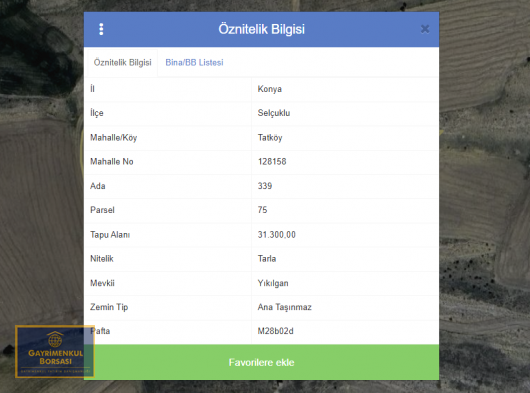The height and width of the screenshot is (393, 530).
Task: Select the Ana Taşınmaz value
Action: point(284,307)
